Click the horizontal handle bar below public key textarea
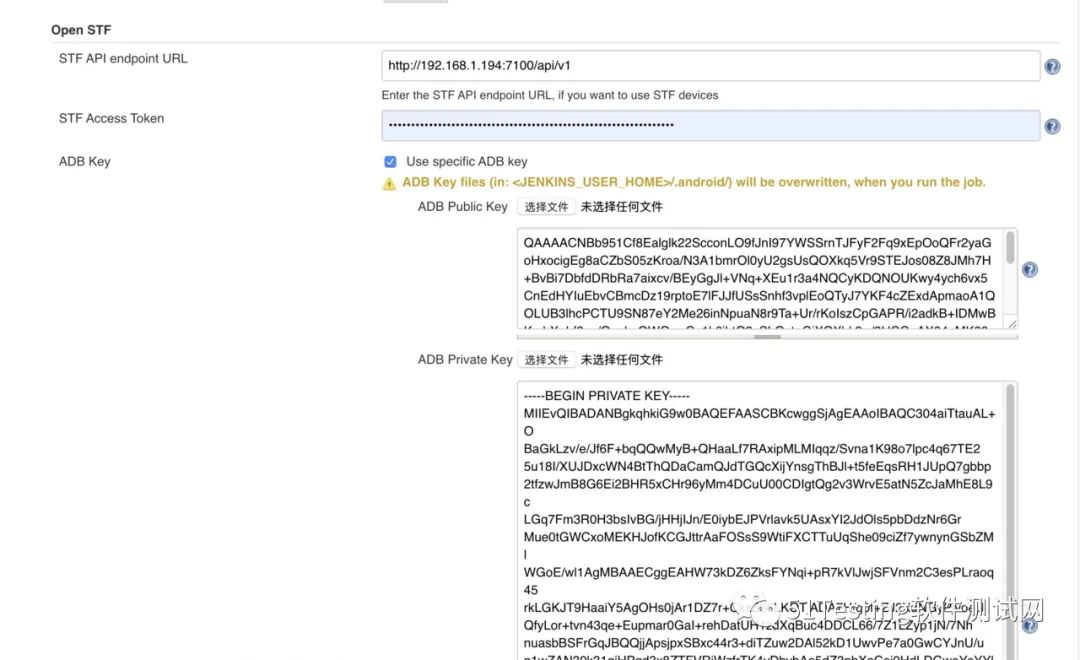This screenshot has height=660, width=1080. pyautogui.click(x=767, y=337)
